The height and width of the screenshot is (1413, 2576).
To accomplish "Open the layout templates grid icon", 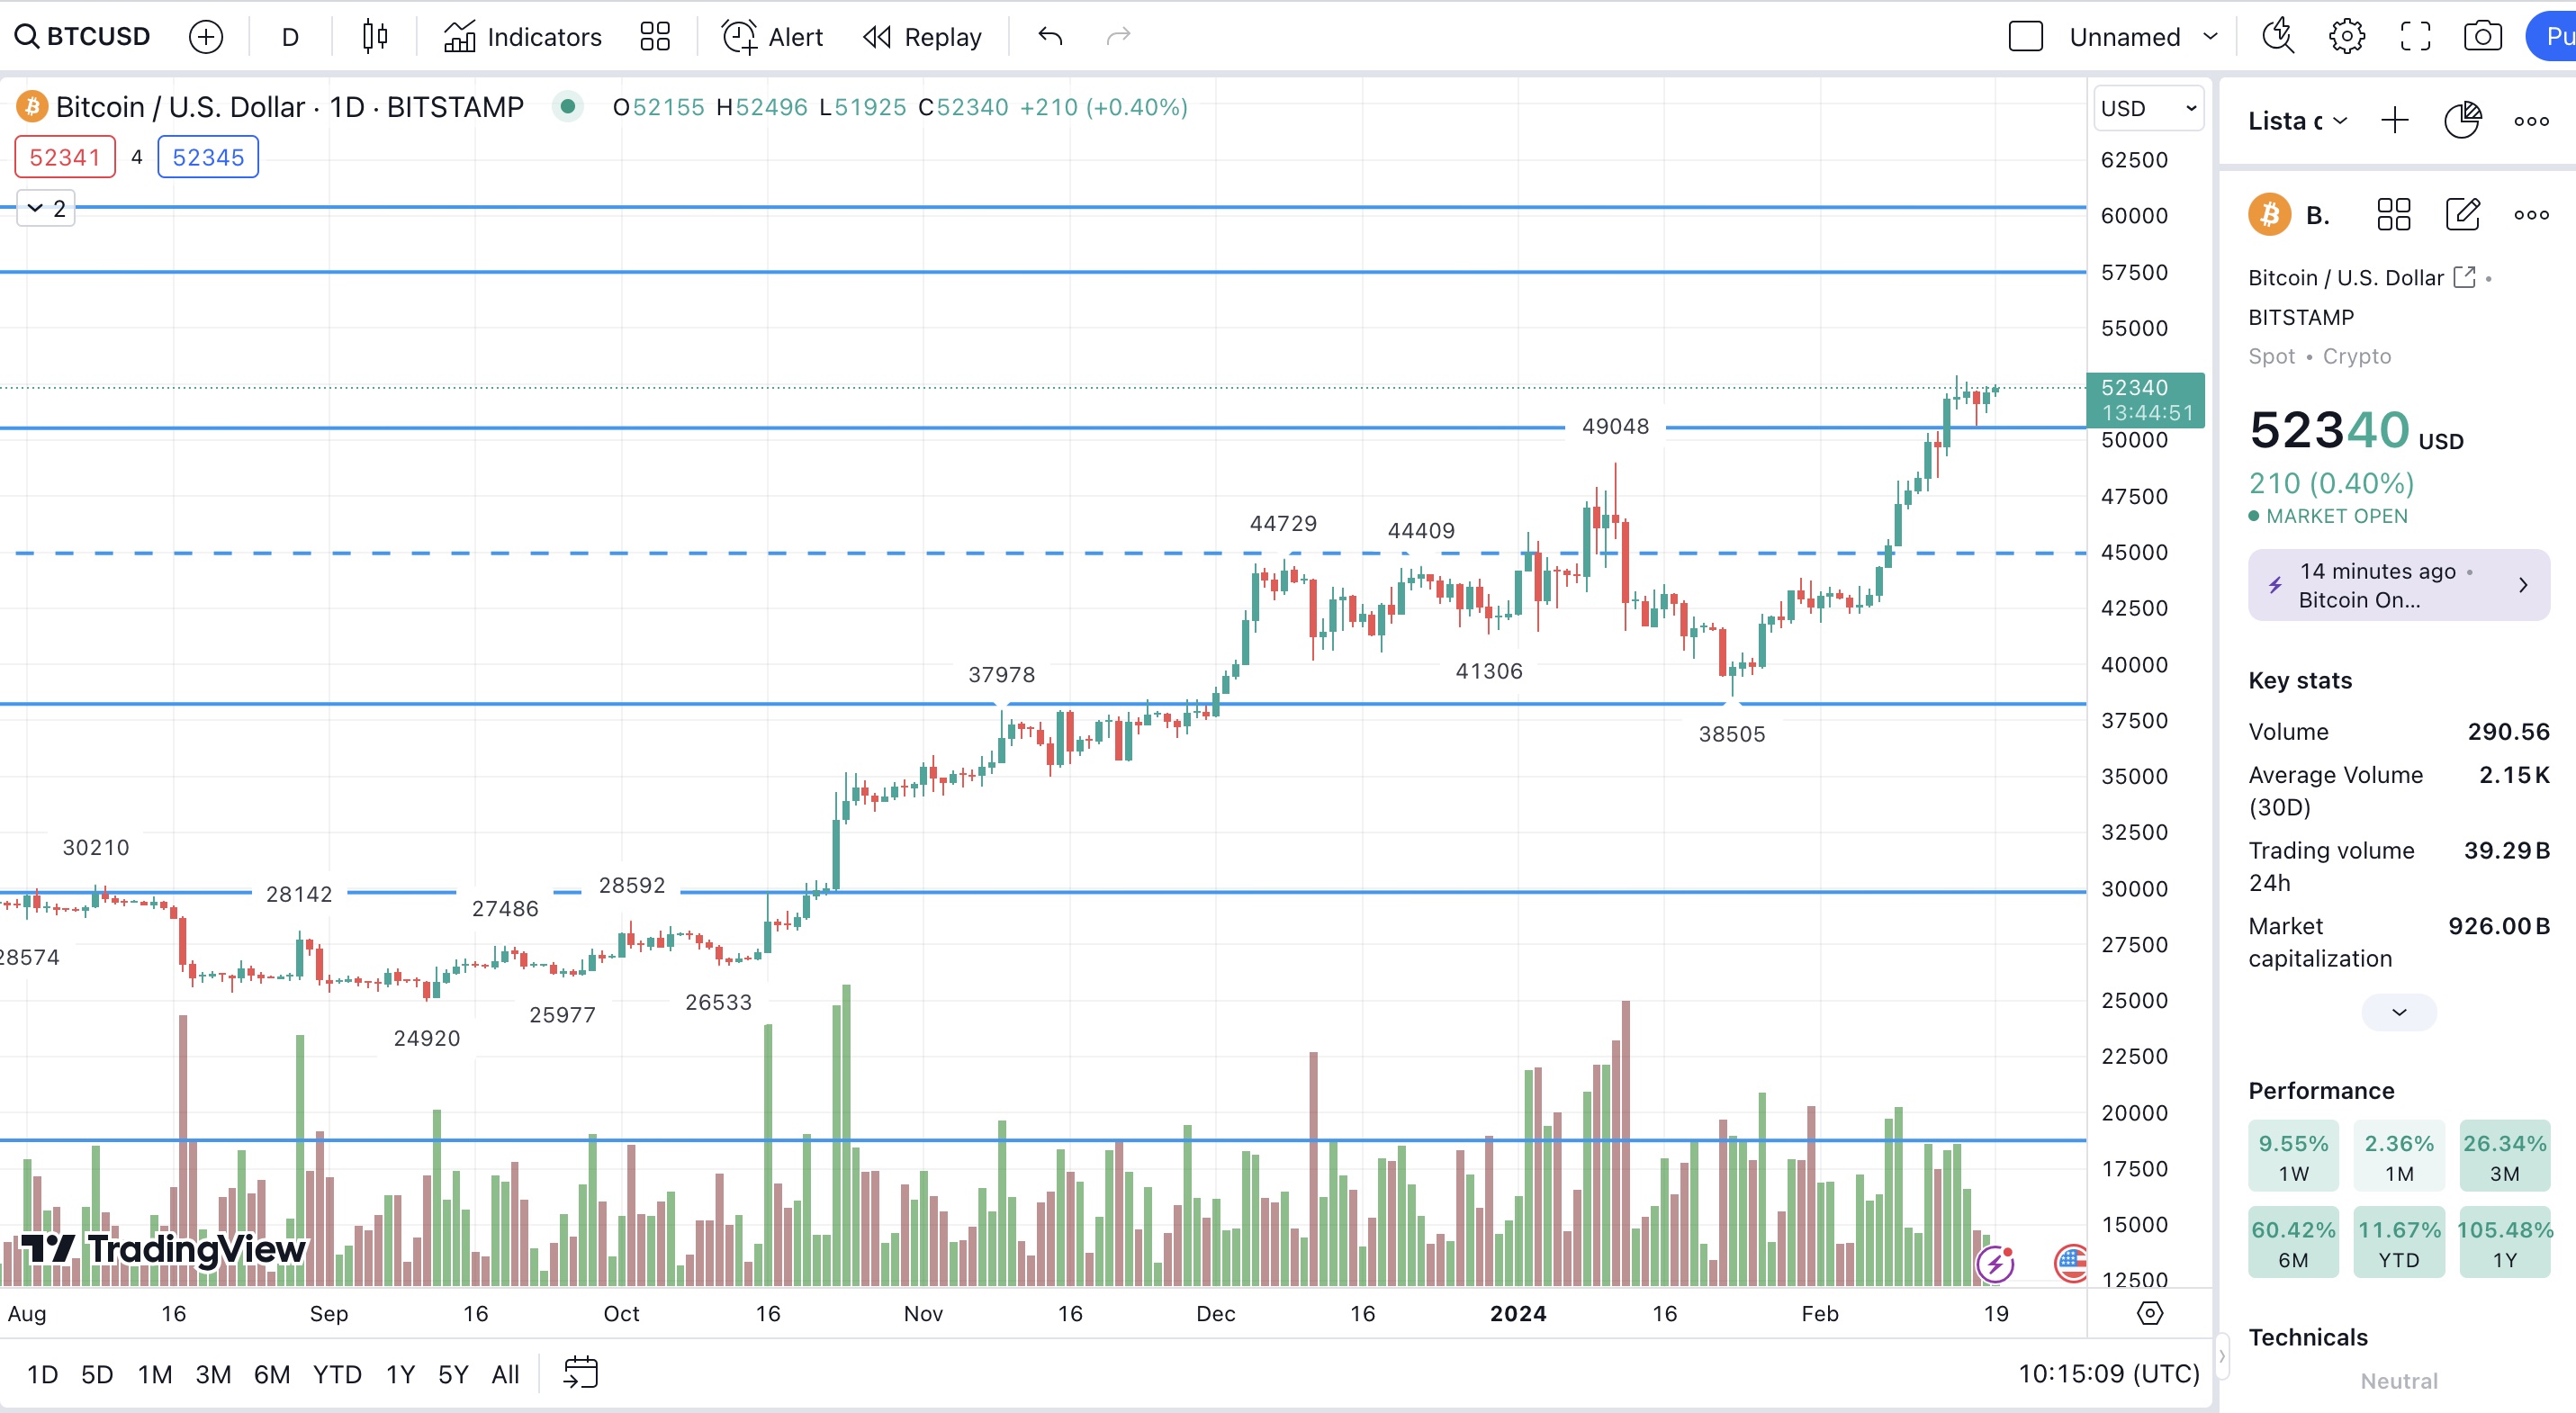I will (655, 37).
